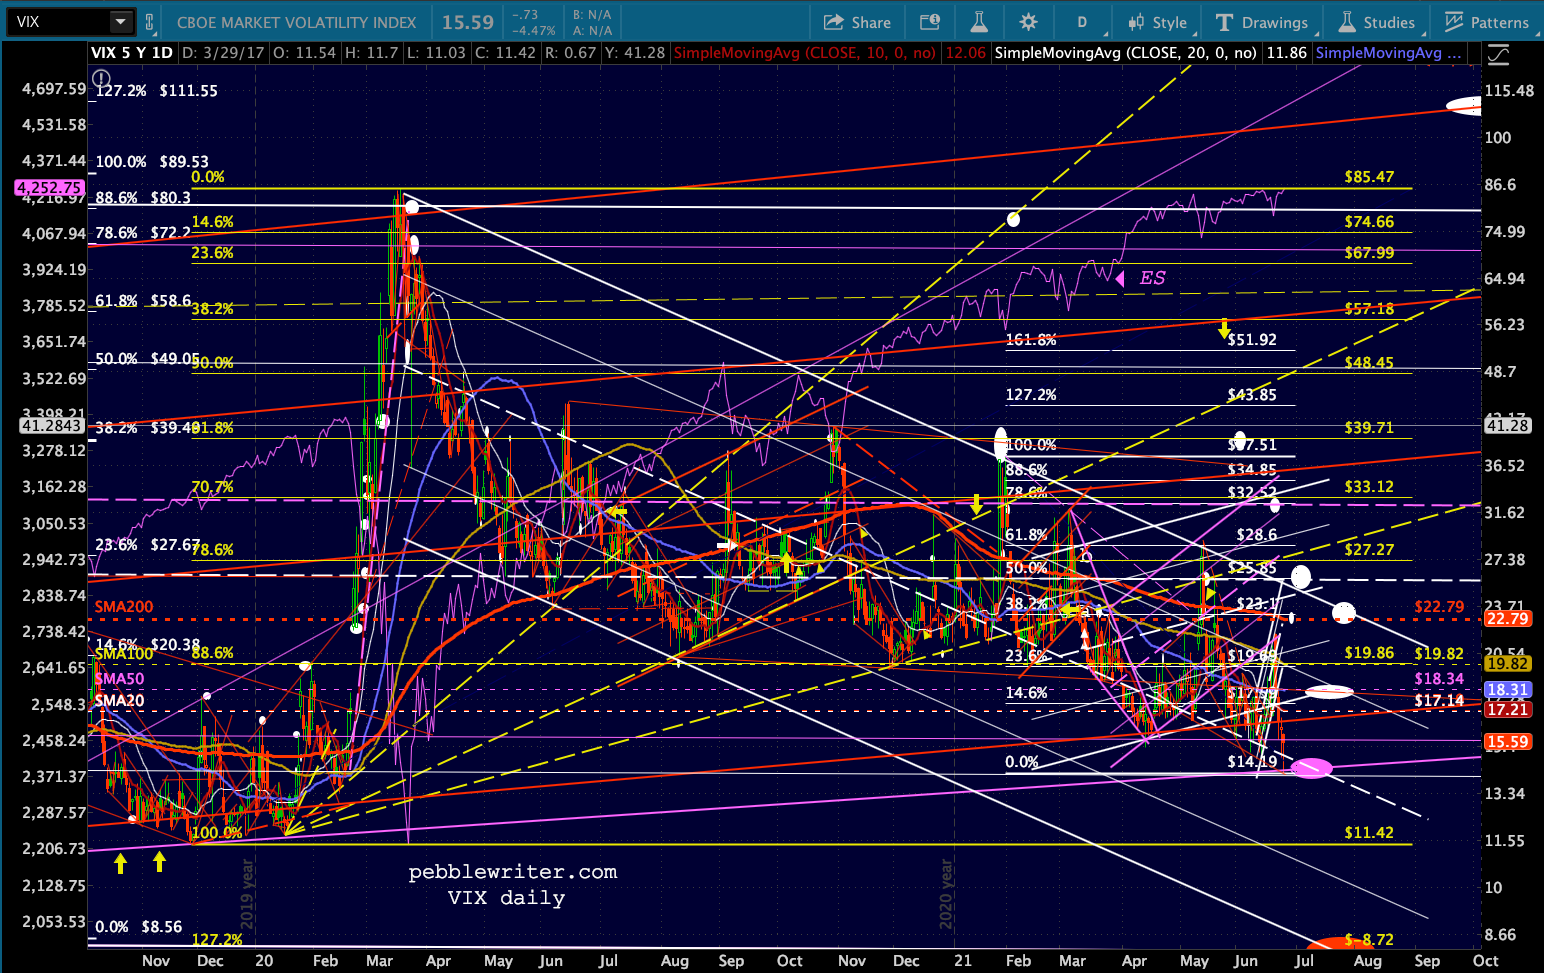Open the Studies menu
Image resolution: width=1544 pixels, height=973 pixels.
coord(1377,22)
